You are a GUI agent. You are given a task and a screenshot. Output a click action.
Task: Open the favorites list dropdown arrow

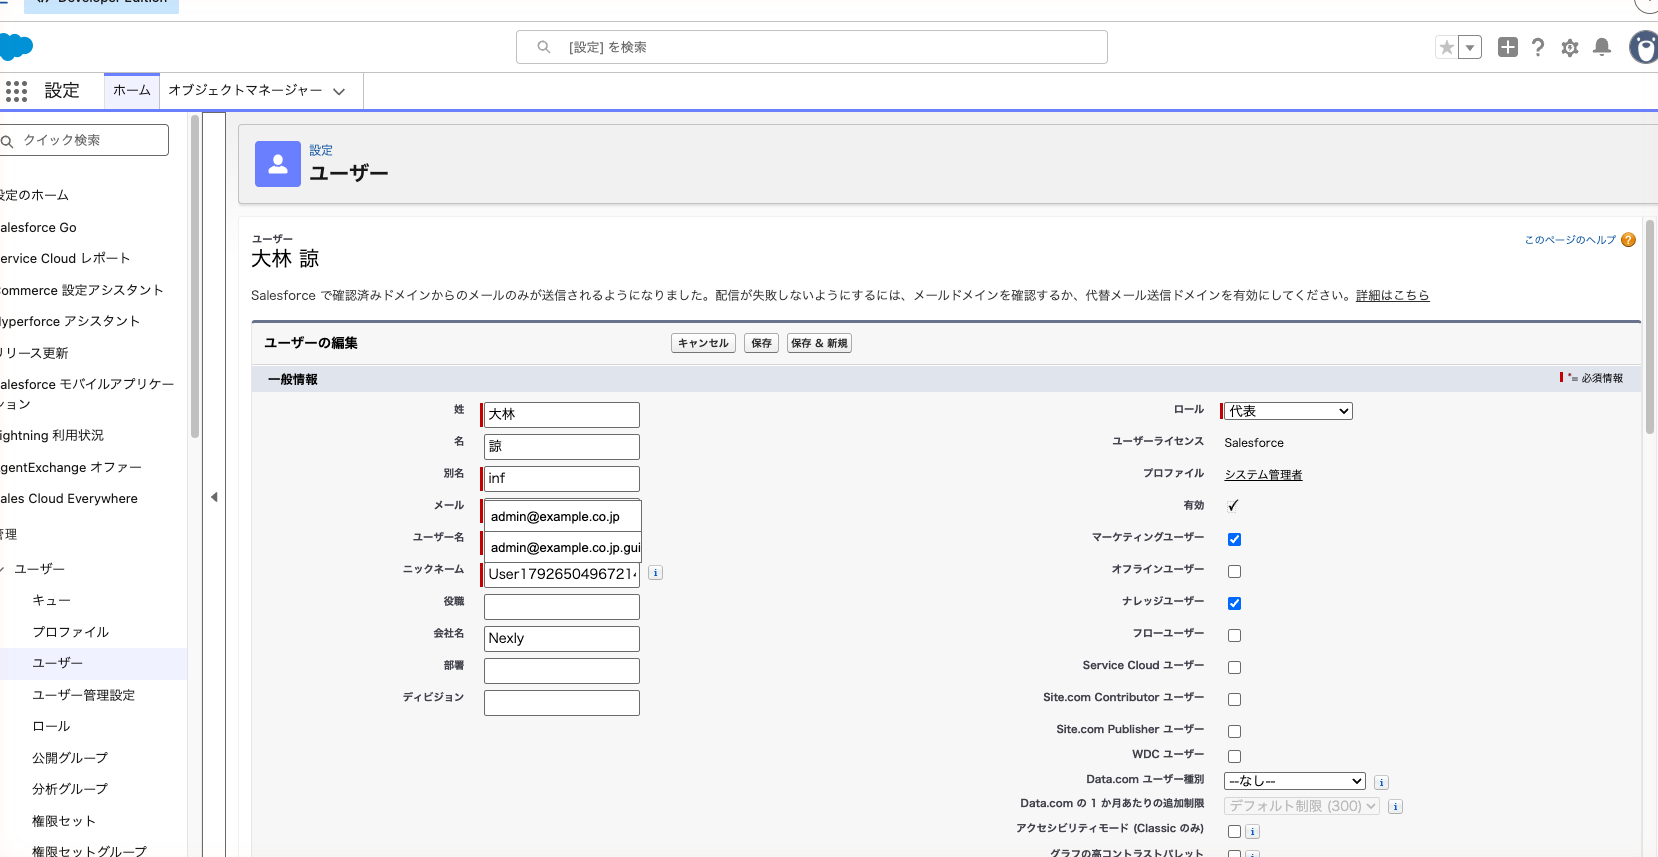coord(1470,47)
